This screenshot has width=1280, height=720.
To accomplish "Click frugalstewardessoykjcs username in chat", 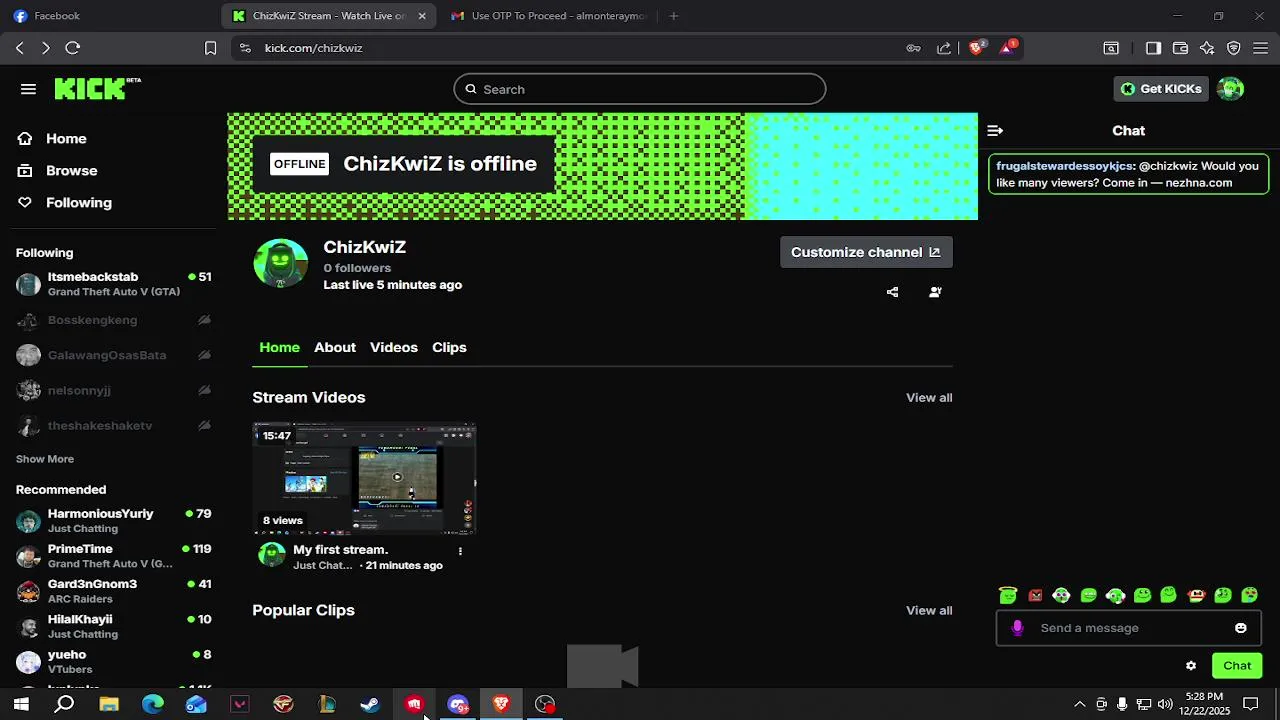I will click(1066, 166).
